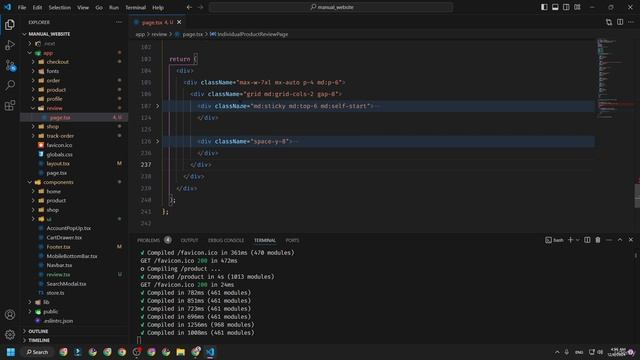Close the page.tsx editor tab
640x360 pixels.
tap(179, 22)
